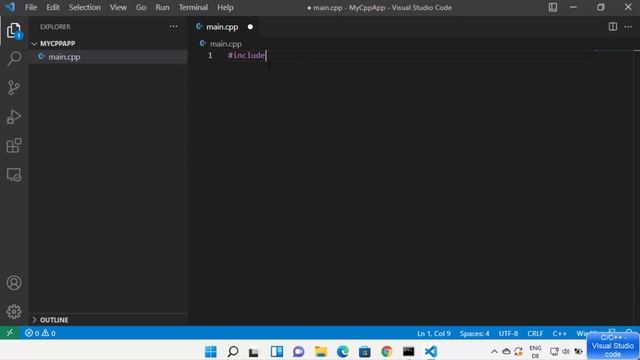Select main.cpp in the Explorer tree
This screenshot has width=640, height=360.
pyautogui.click(x=109, y=57)
